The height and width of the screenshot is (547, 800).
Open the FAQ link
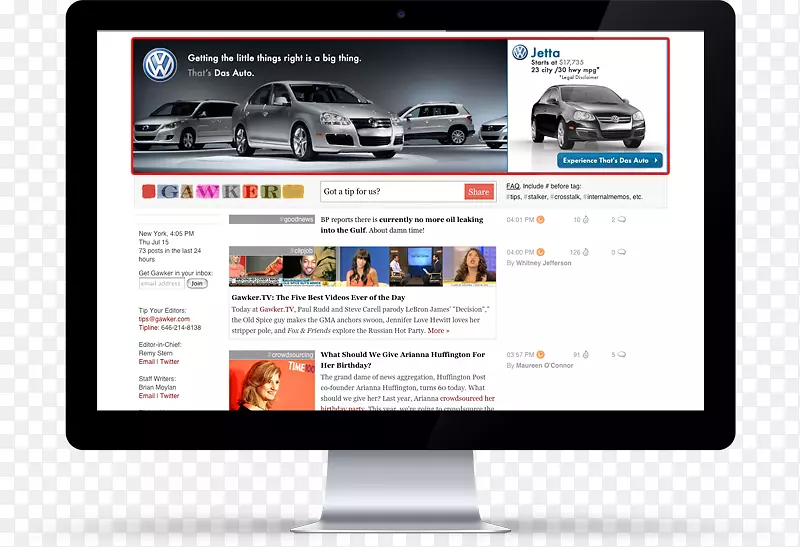(513, 186)
